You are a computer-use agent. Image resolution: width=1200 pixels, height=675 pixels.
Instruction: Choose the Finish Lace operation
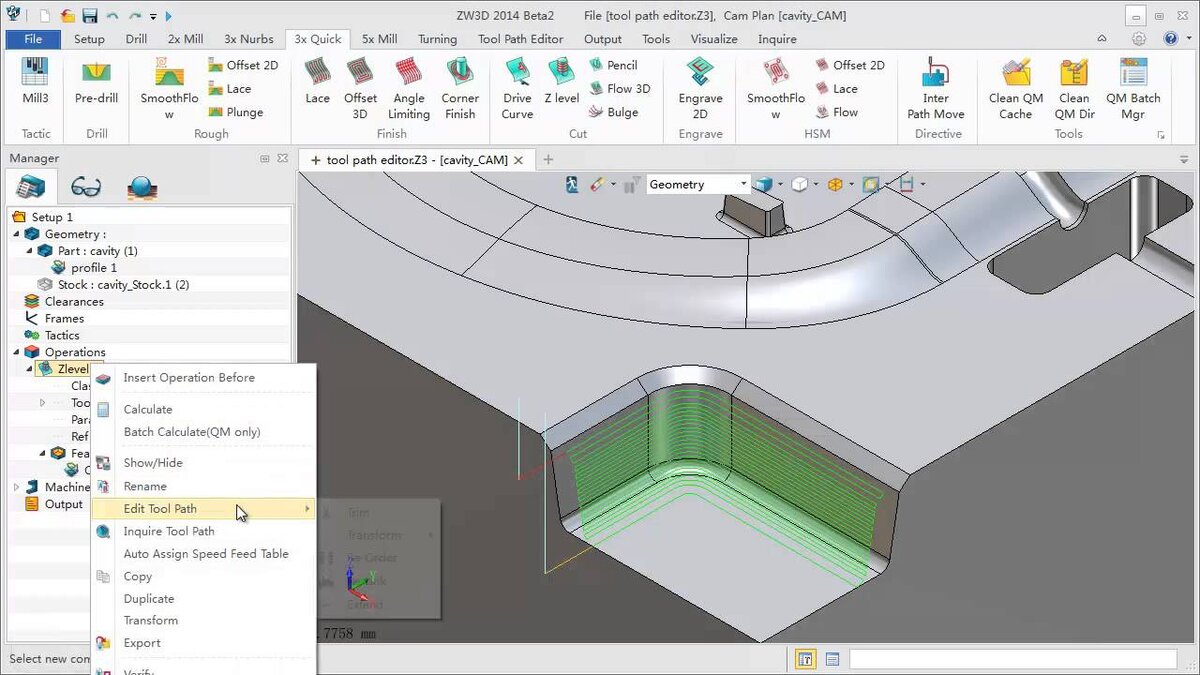coord(318,81)
